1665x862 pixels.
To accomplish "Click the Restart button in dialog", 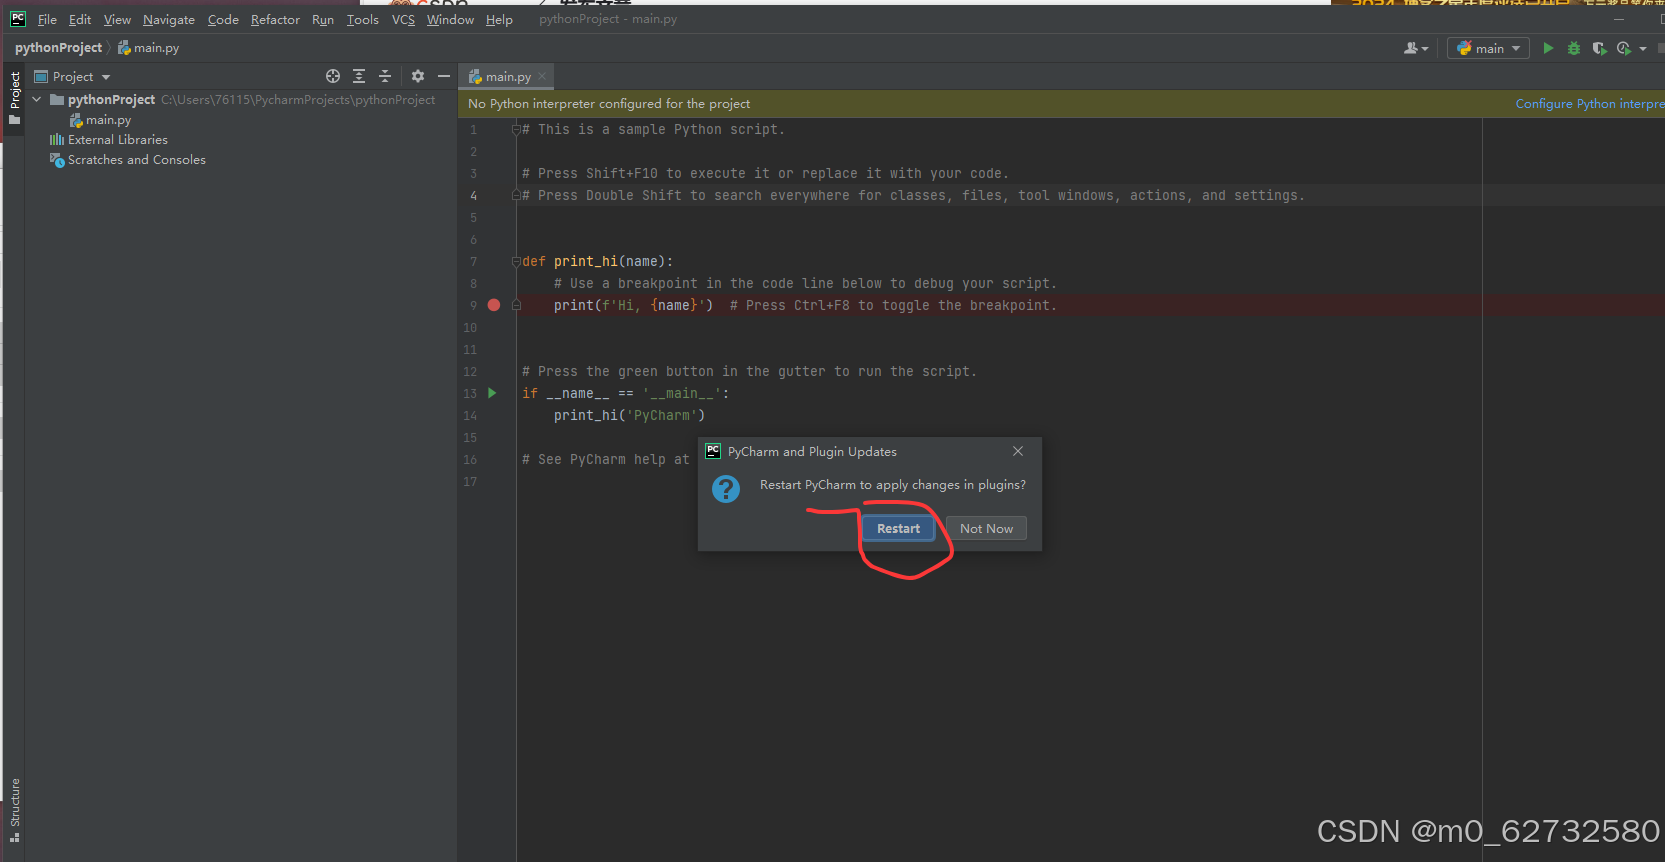I will (898, 528).
